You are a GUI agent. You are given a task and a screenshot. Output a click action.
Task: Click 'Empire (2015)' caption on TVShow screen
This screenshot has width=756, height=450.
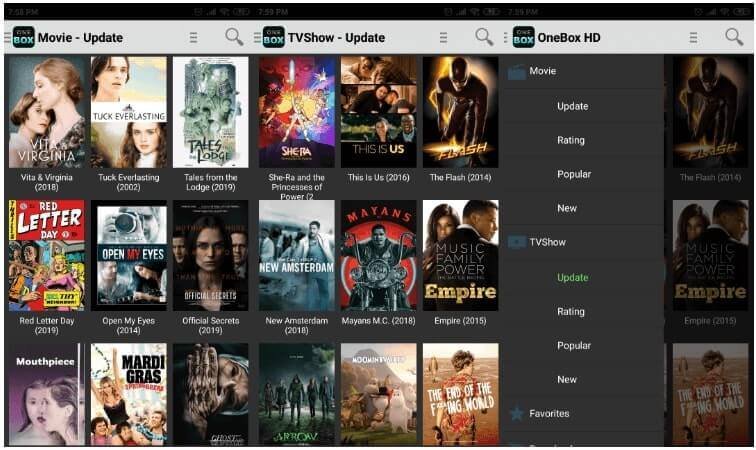click(460, 321)
